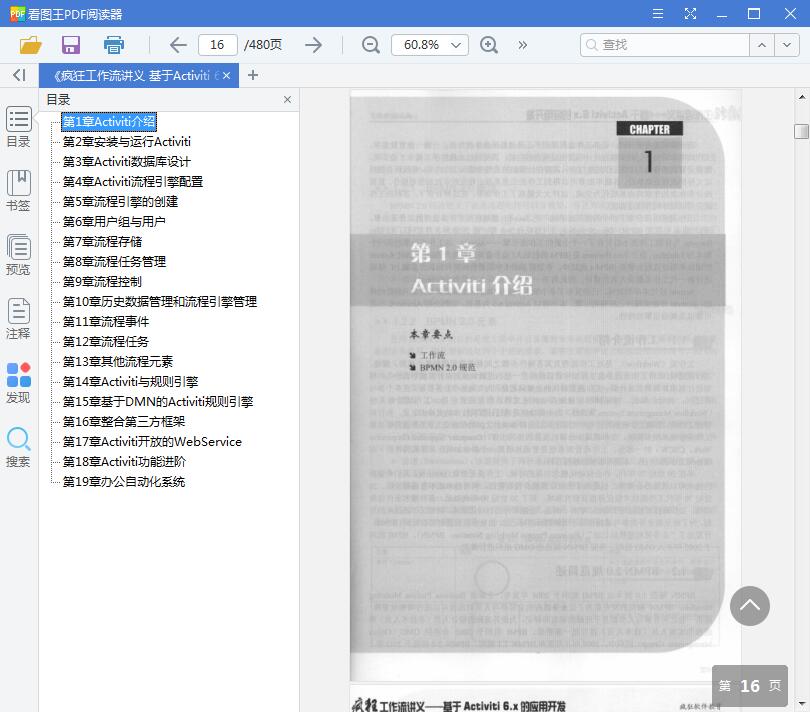Click the scrollbar down arrow
The height and width of the screenshot is (712, 810).
click(802, 704)
